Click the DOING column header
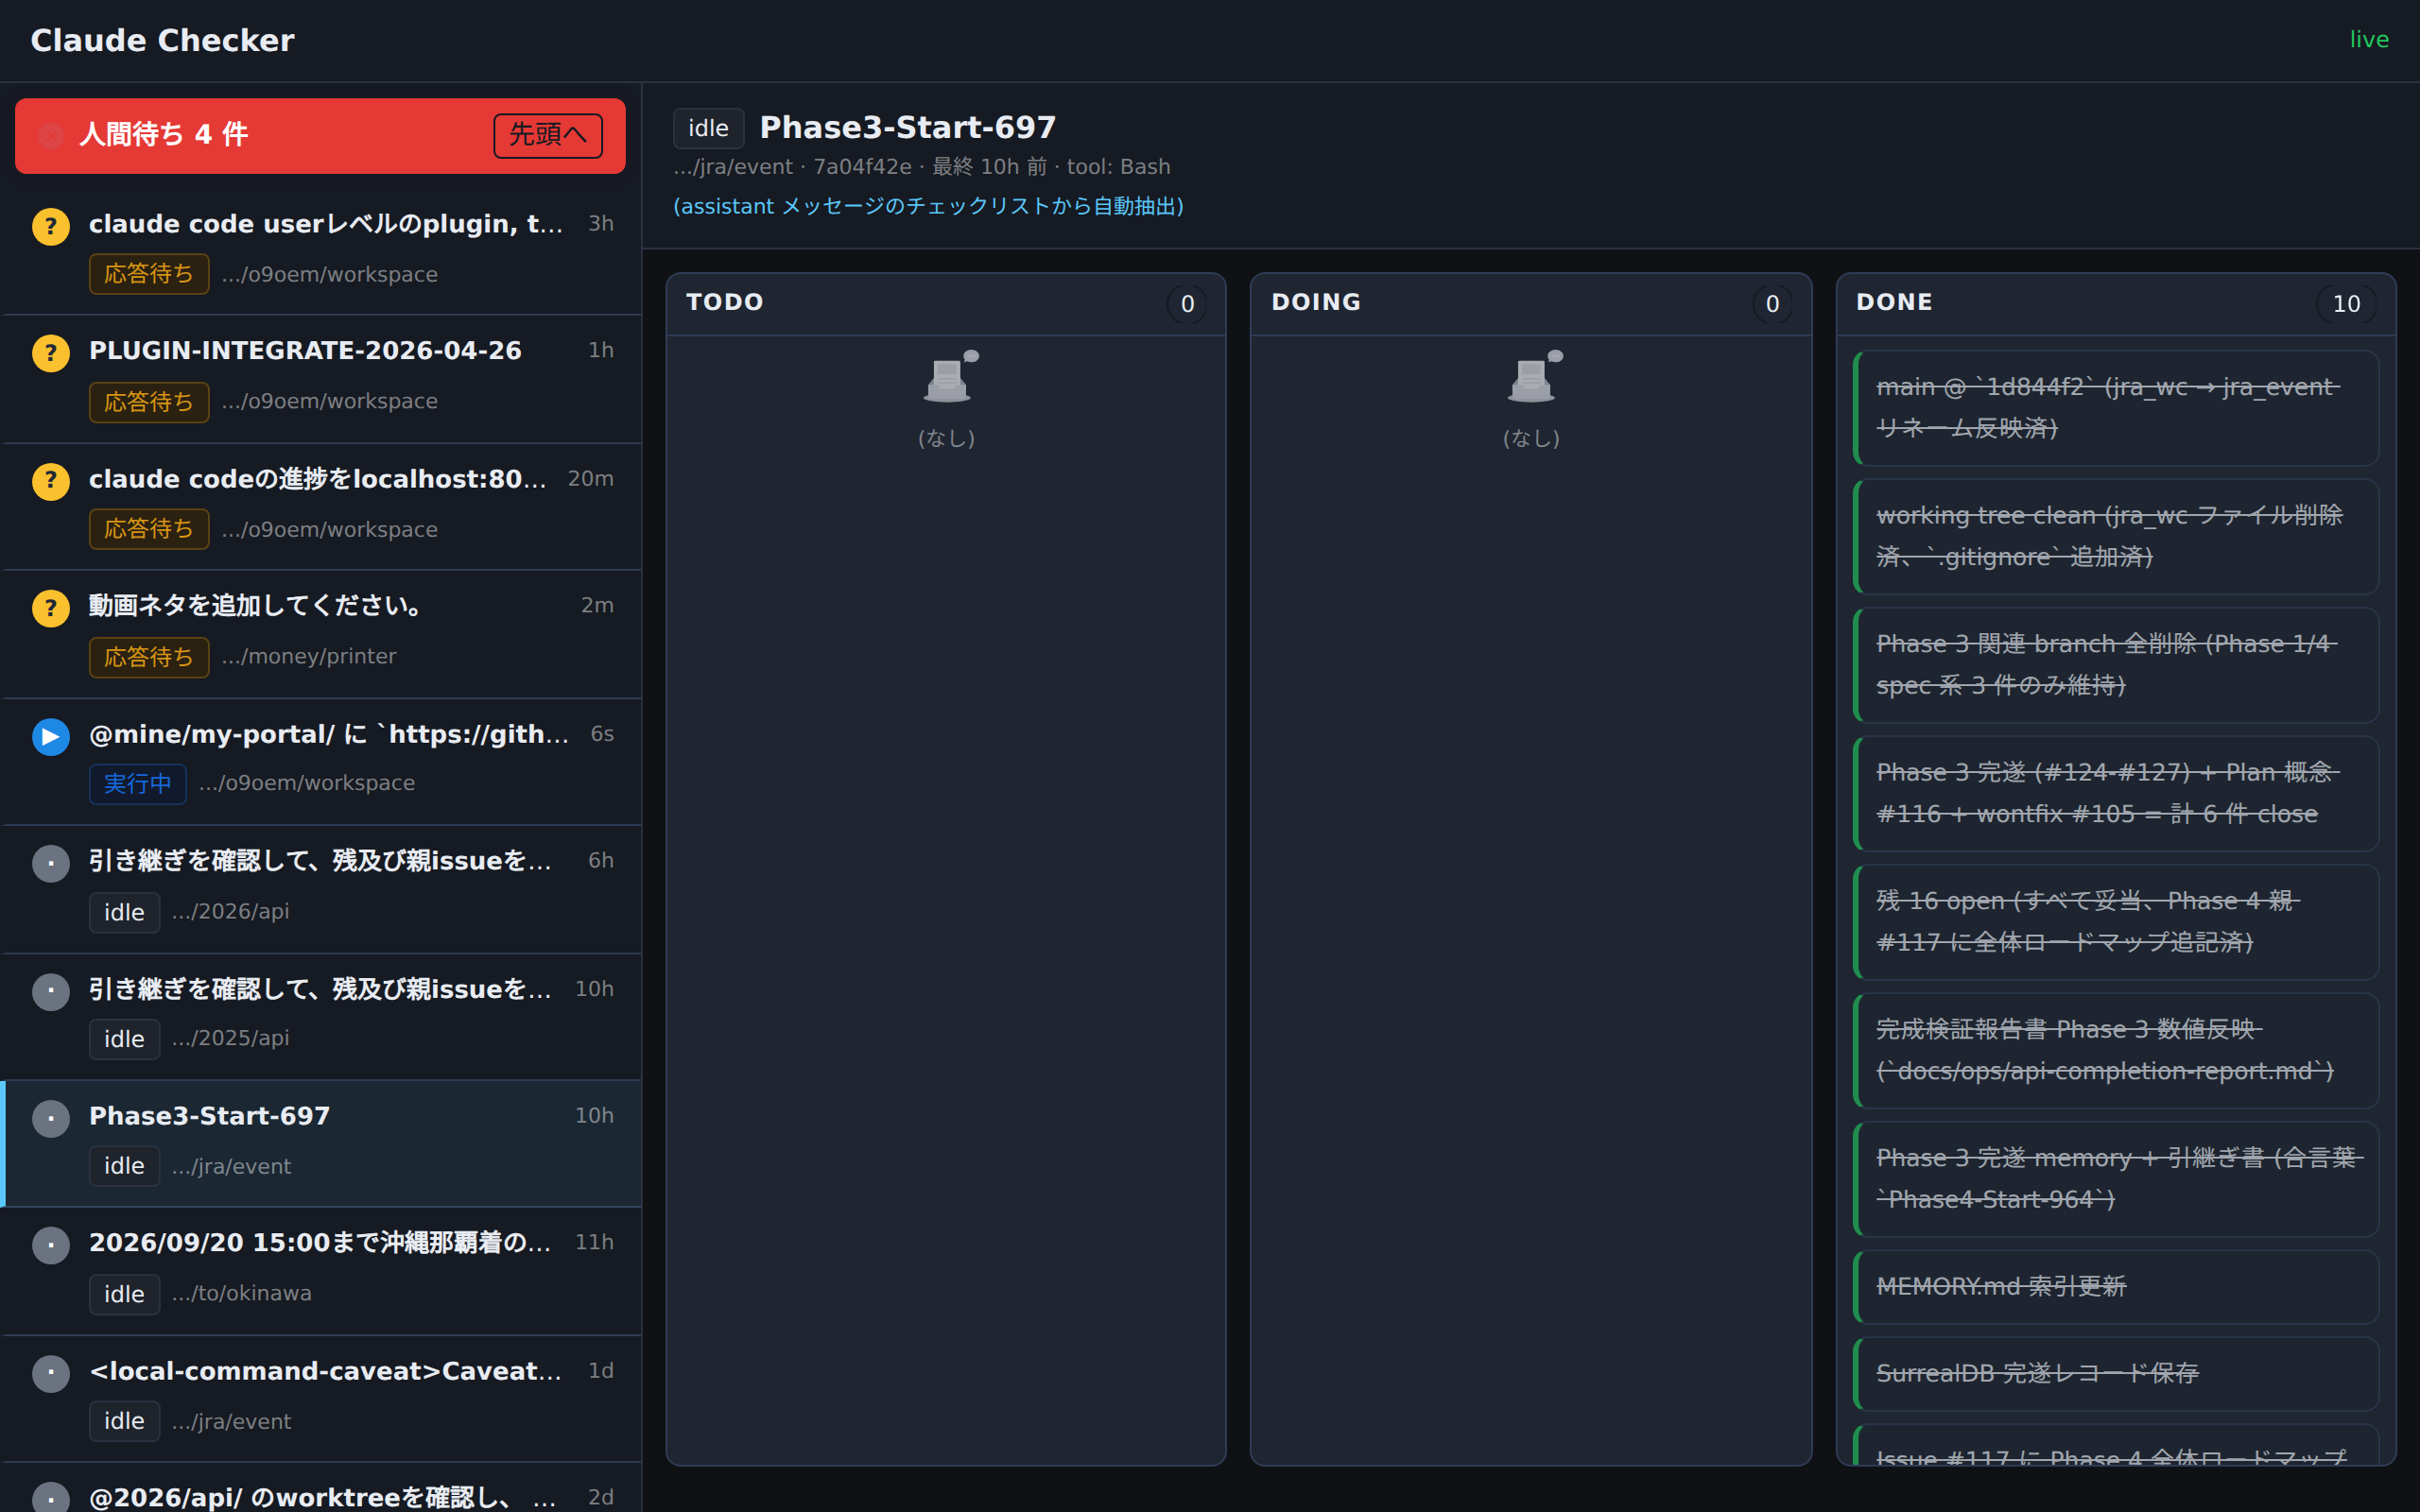The height and width of the screenshot is (1512, 2420). pos(1531,303)
